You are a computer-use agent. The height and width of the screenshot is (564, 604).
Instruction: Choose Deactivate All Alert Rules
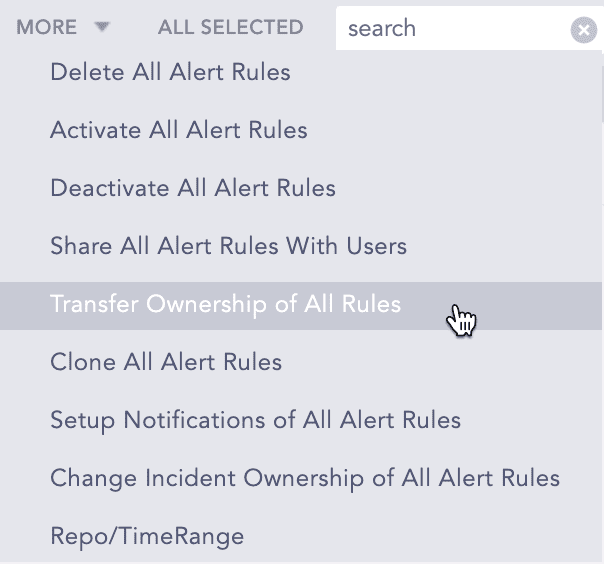tap(193, 188)
